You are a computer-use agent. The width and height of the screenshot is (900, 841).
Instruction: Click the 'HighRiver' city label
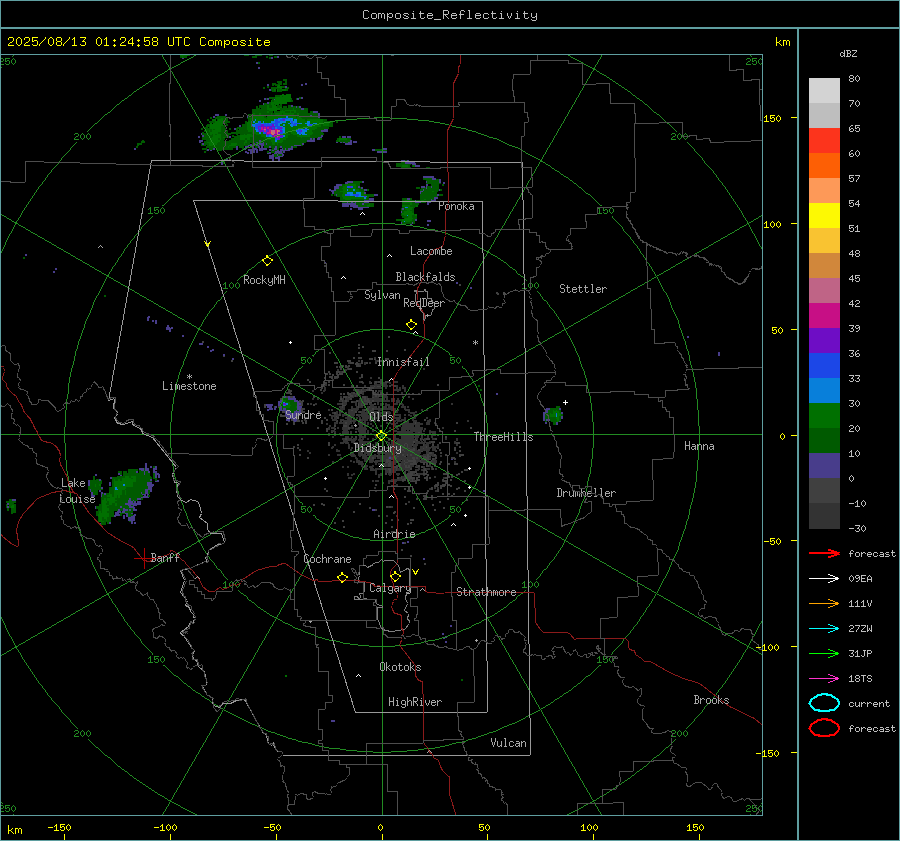click(x=415, y=702)
